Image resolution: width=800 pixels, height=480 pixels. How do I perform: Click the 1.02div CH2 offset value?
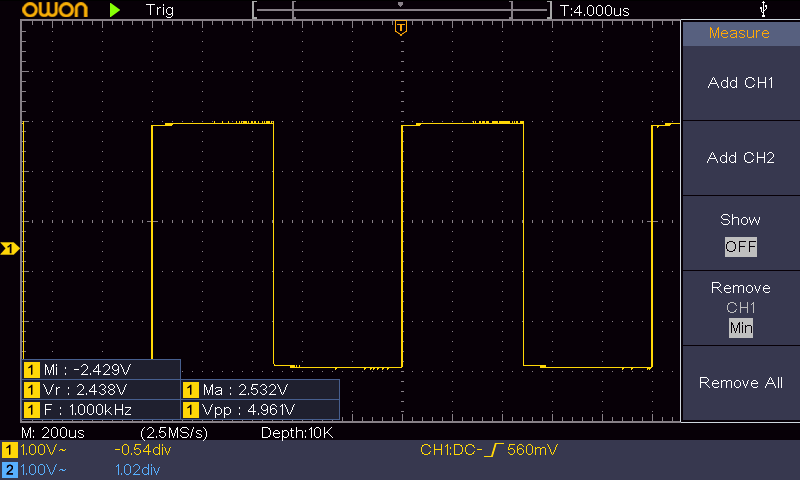137,470
